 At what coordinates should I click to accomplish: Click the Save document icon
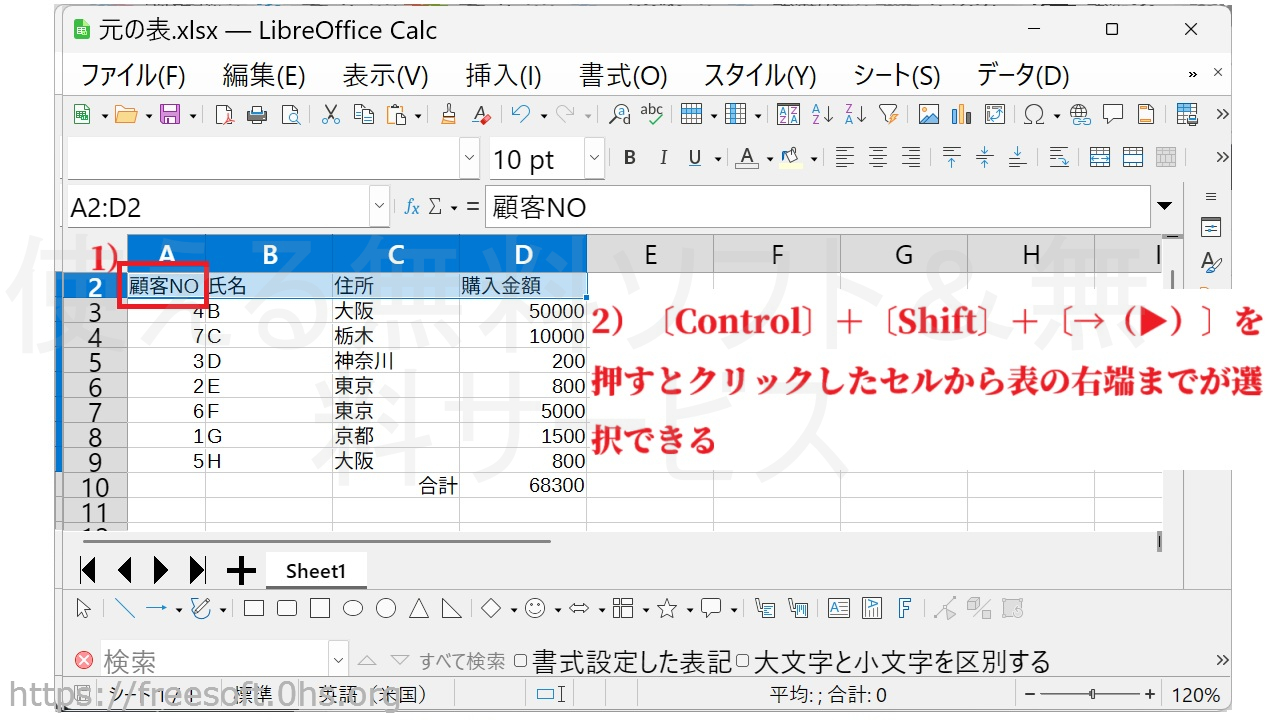[x=170, y=115]
